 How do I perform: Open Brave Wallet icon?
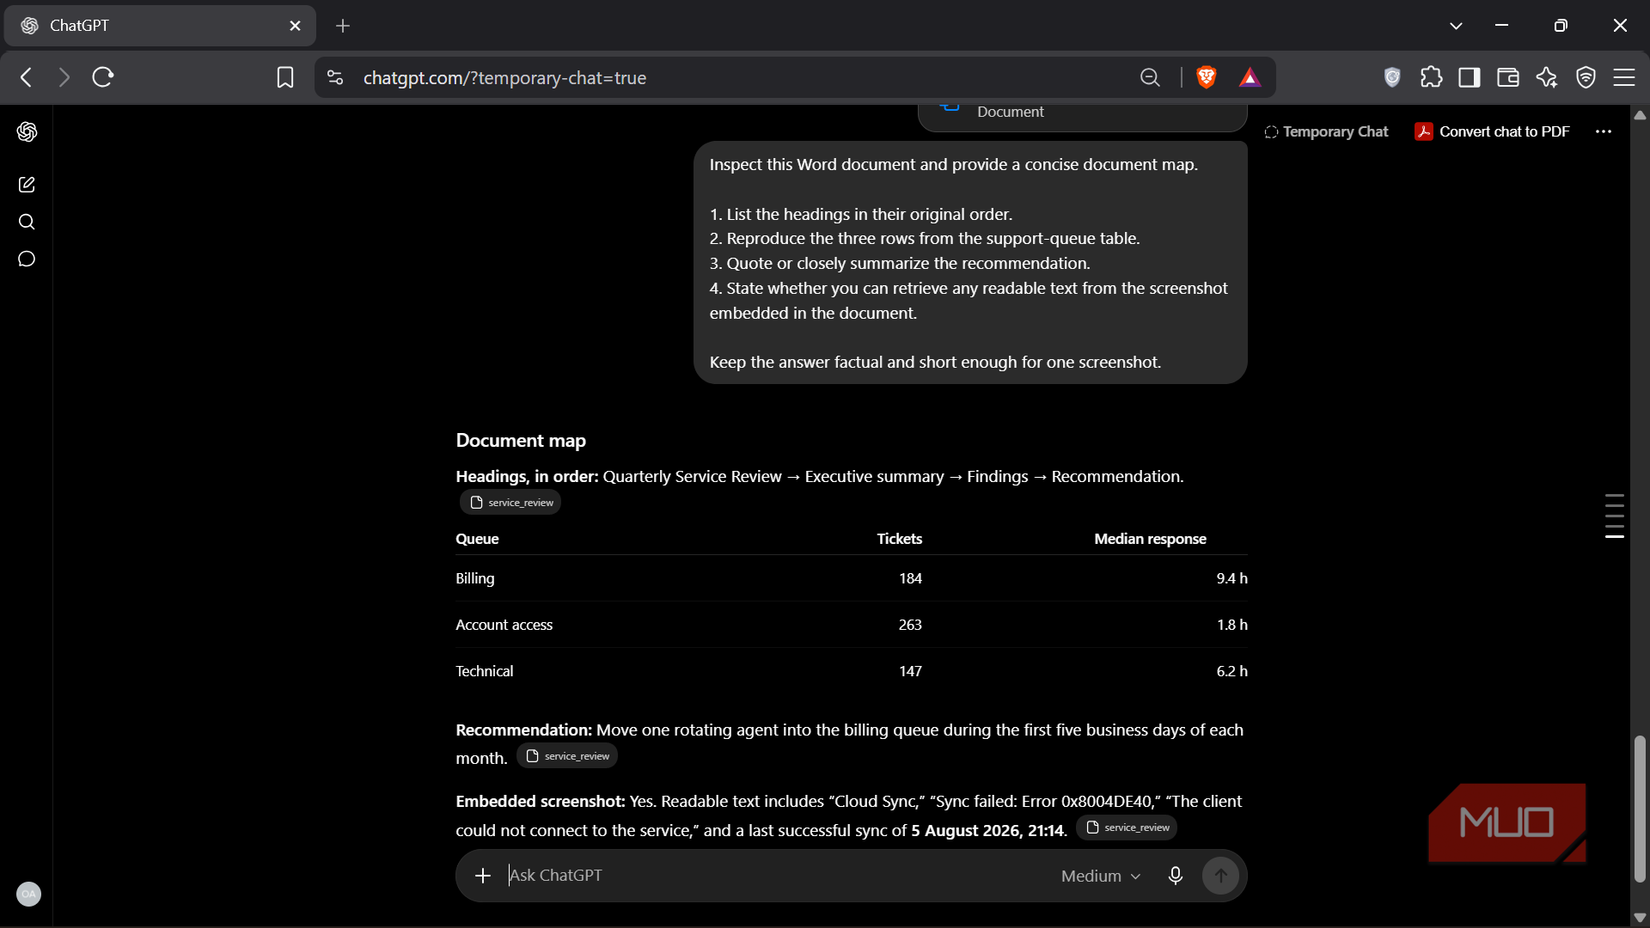(1508, 77)
